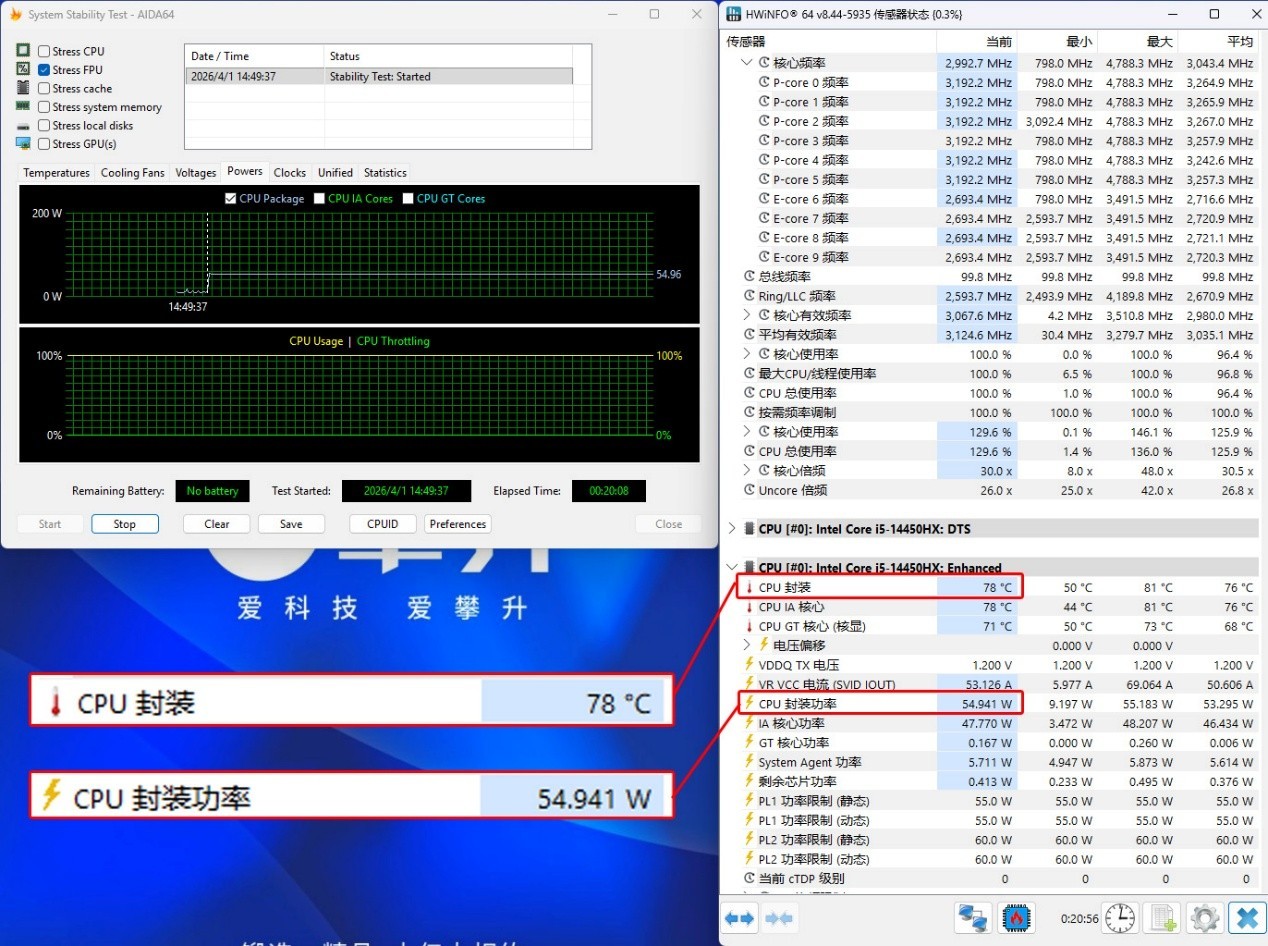Click disk icon beside Stress local disks

23,125
